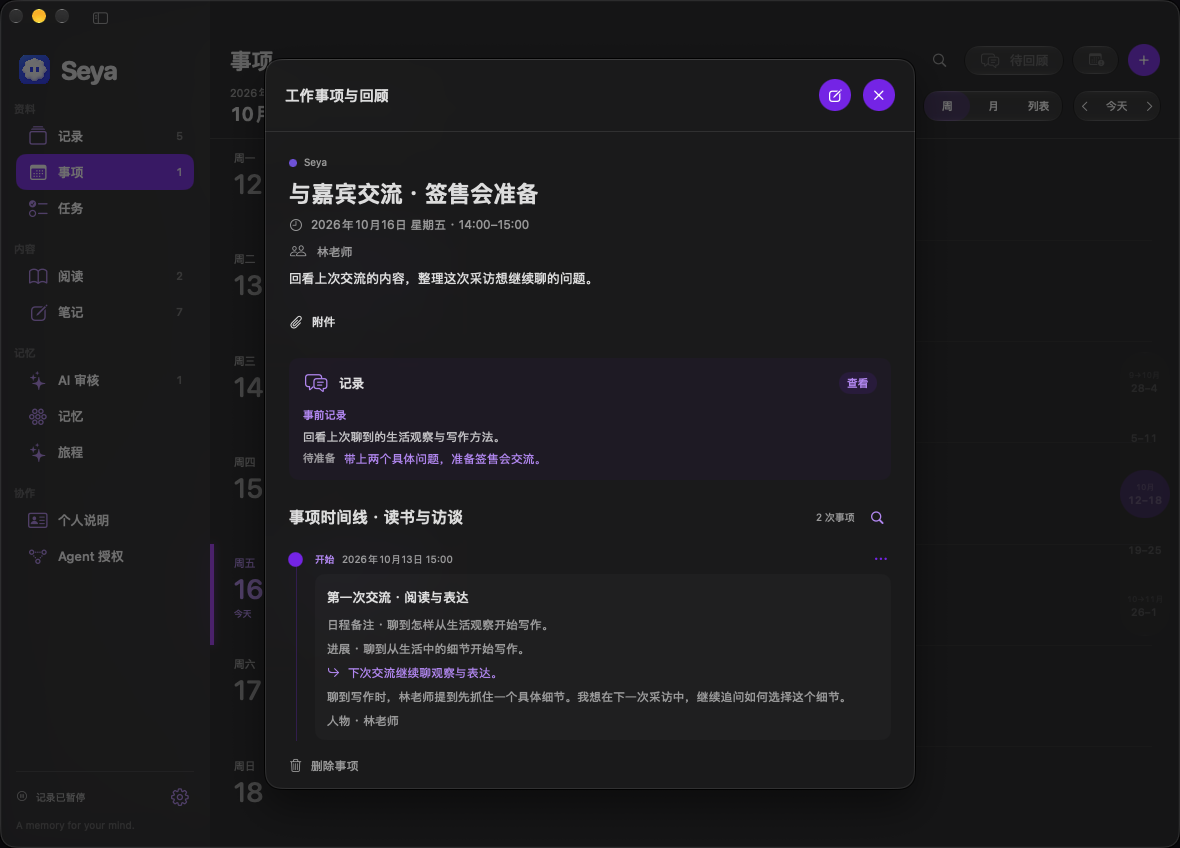Image resolution: width=1180 pixels, height=848 pixels.
Task: Click the 2 次事项 count label
Action: point(835,518)
